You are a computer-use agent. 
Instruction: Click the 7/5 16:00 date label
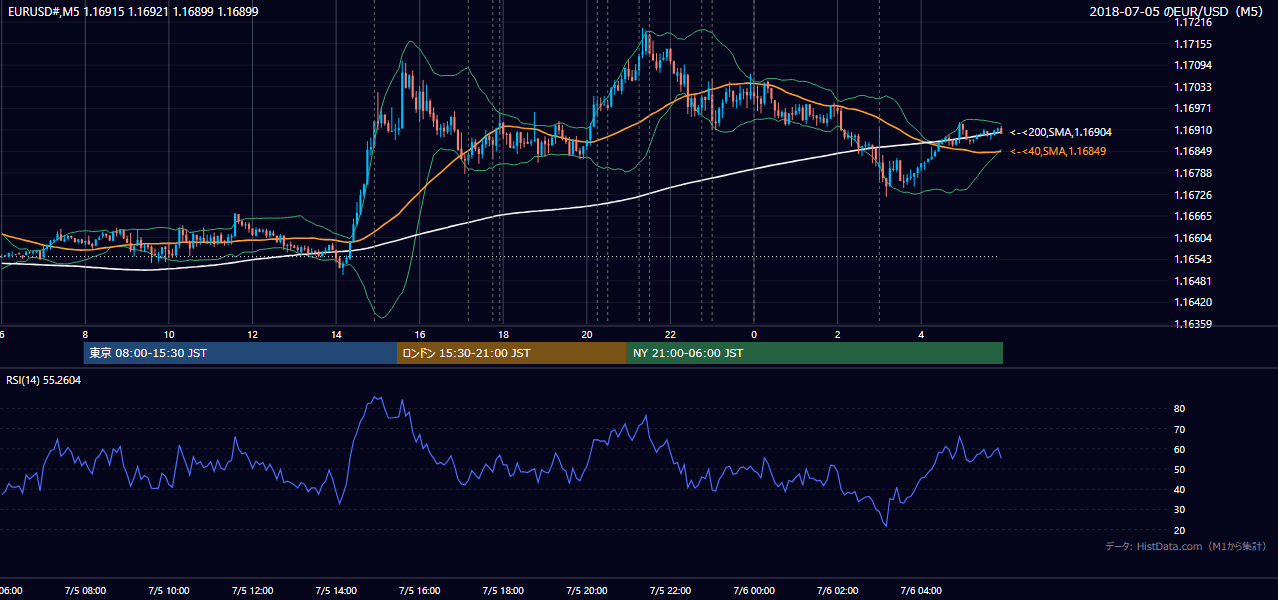420,590
